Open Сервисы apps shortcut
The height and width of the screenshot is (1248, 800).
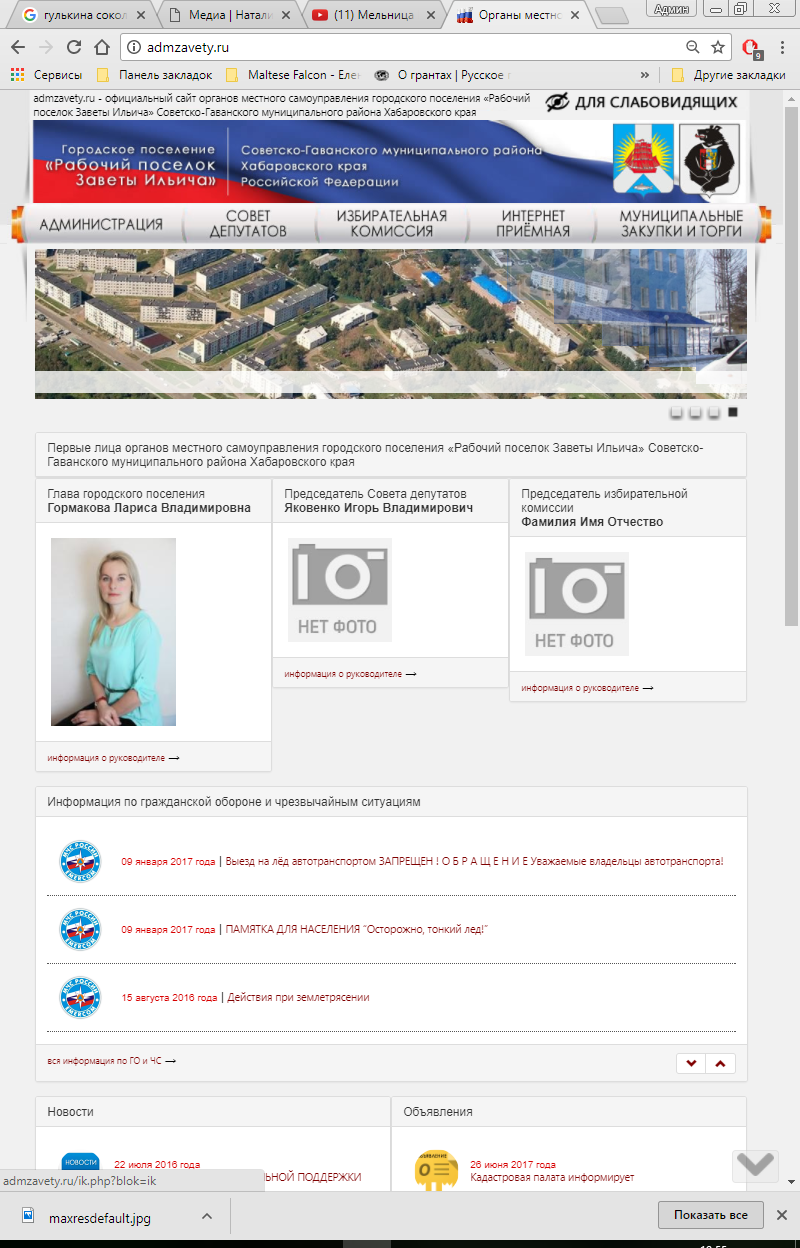(46, 75)
